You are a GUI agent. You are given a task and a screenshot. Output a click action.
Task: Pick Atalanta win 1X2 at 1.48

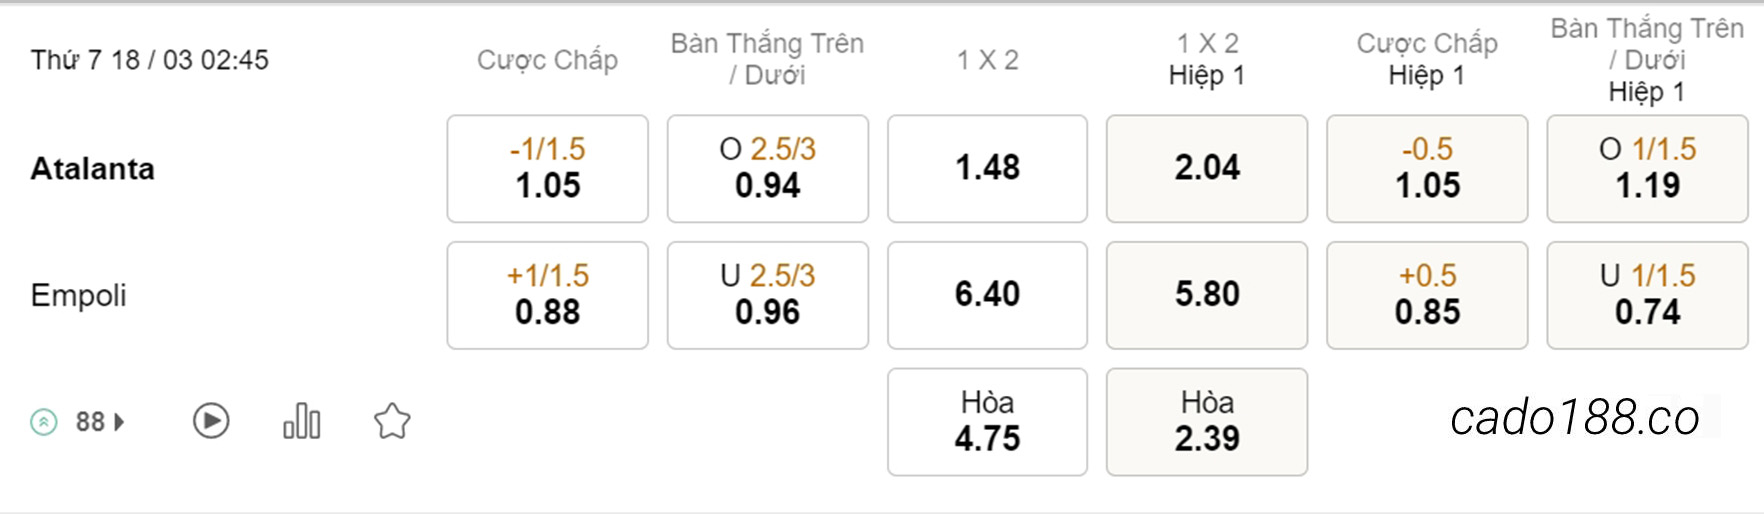point(987,168)
